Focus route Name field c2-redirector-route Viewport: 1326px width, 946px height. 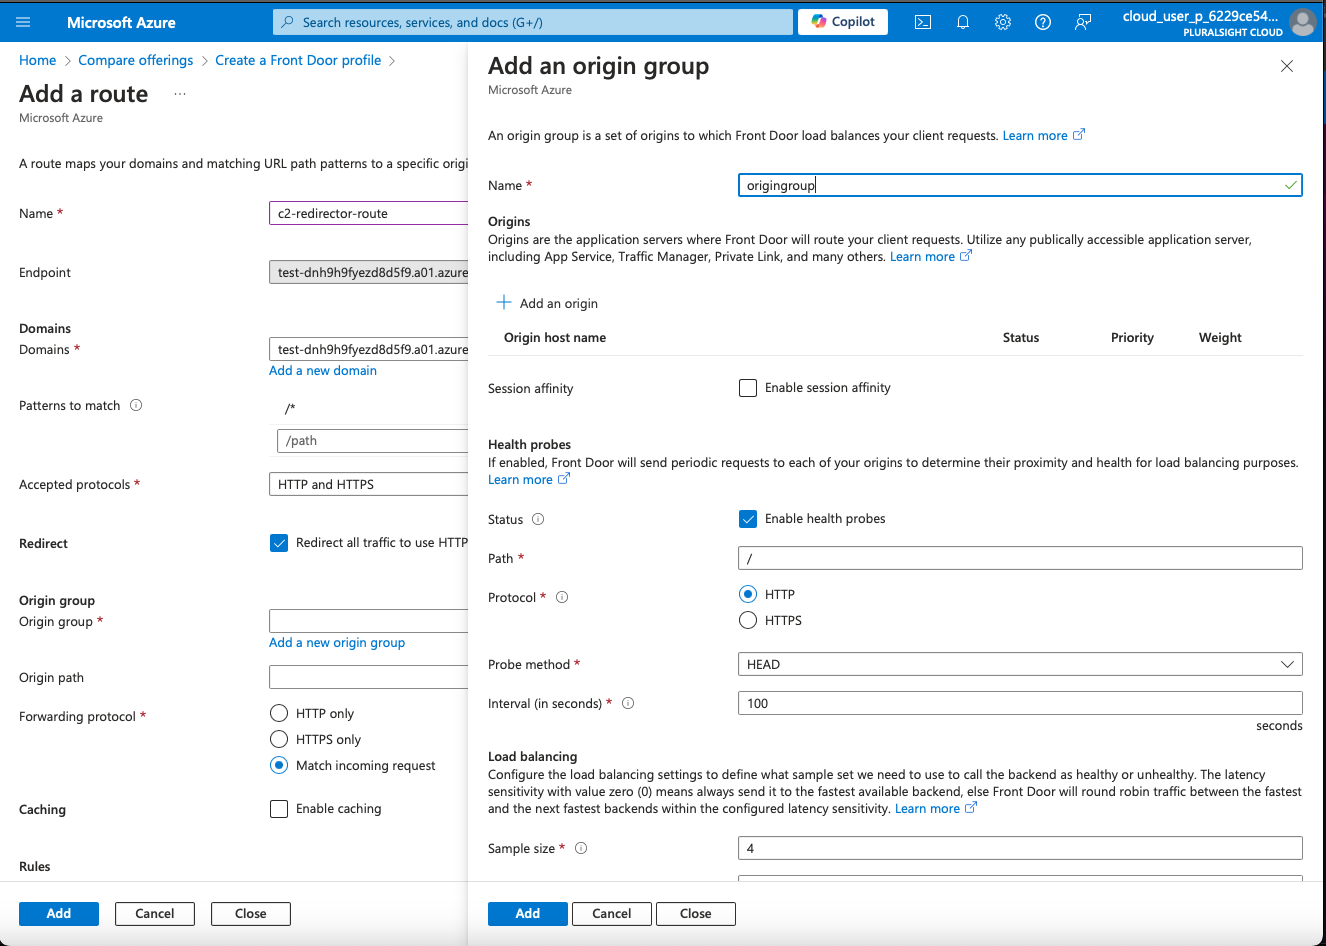pyautogui.click(x=368, y=213)
